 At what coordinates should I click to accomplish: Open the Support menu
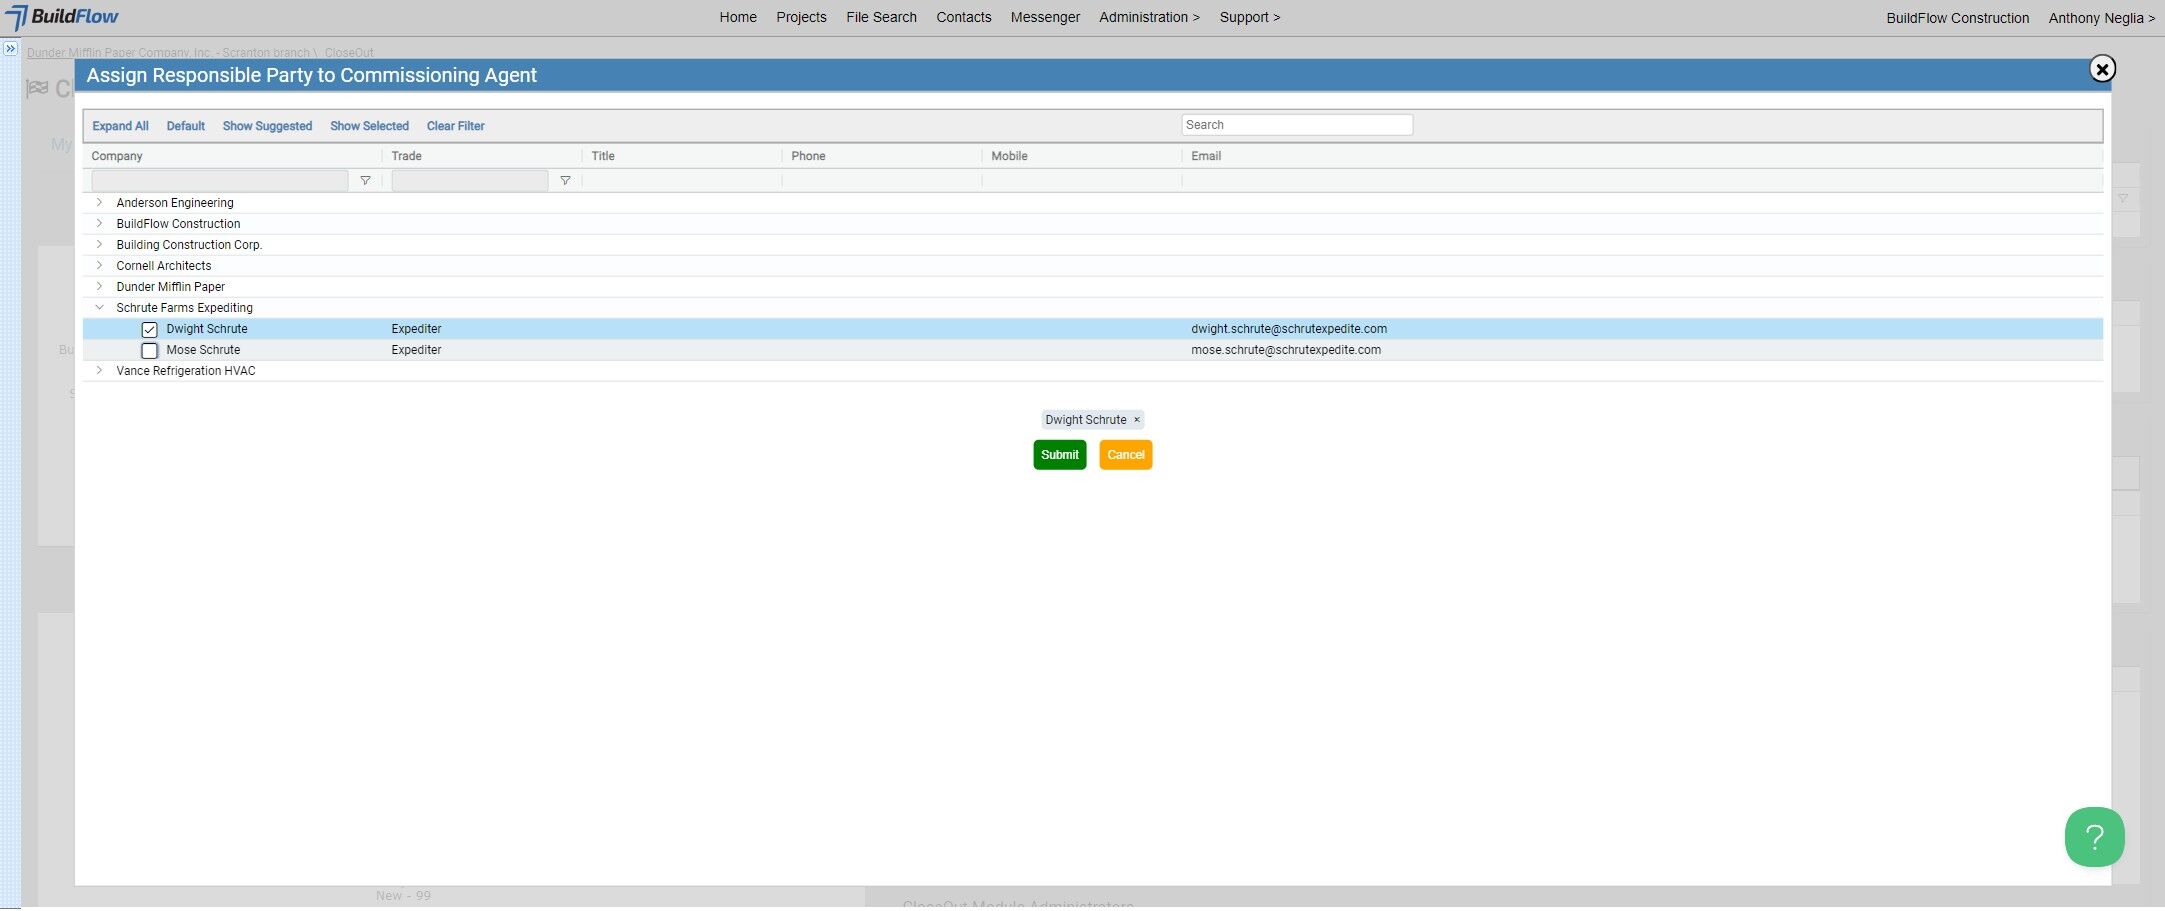[1250, 17]
